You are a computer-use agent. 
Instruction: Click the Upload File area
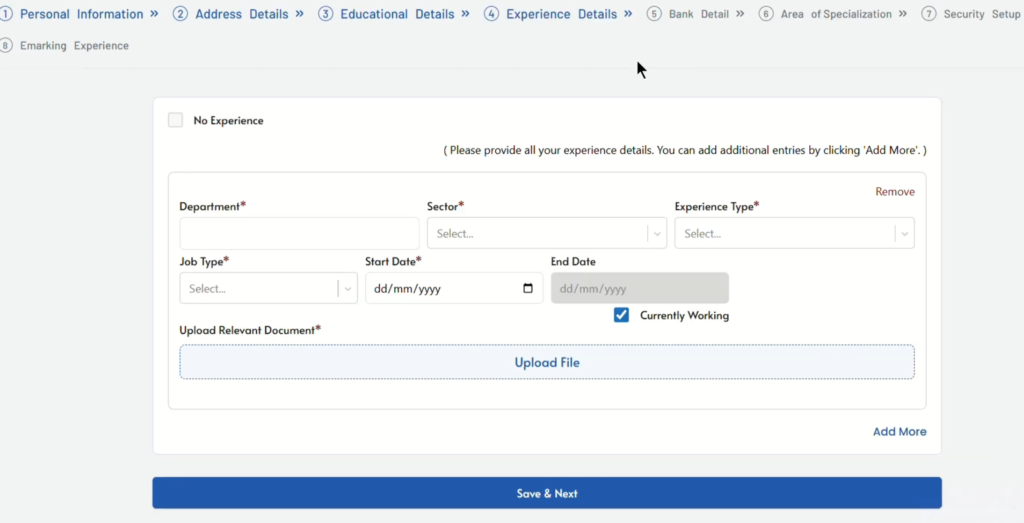(547, 362)
